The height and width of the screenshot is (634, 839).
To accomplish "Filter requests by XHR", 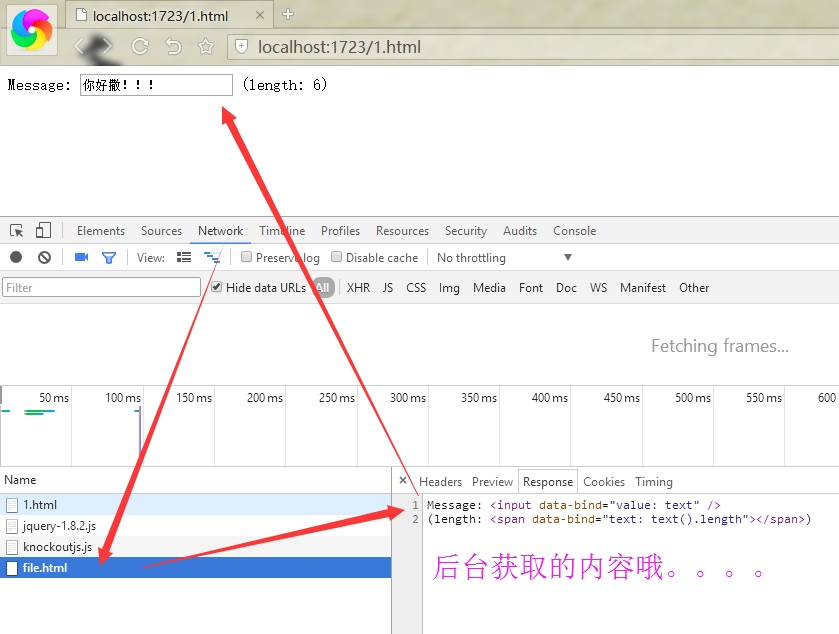I will click(359, 288).
